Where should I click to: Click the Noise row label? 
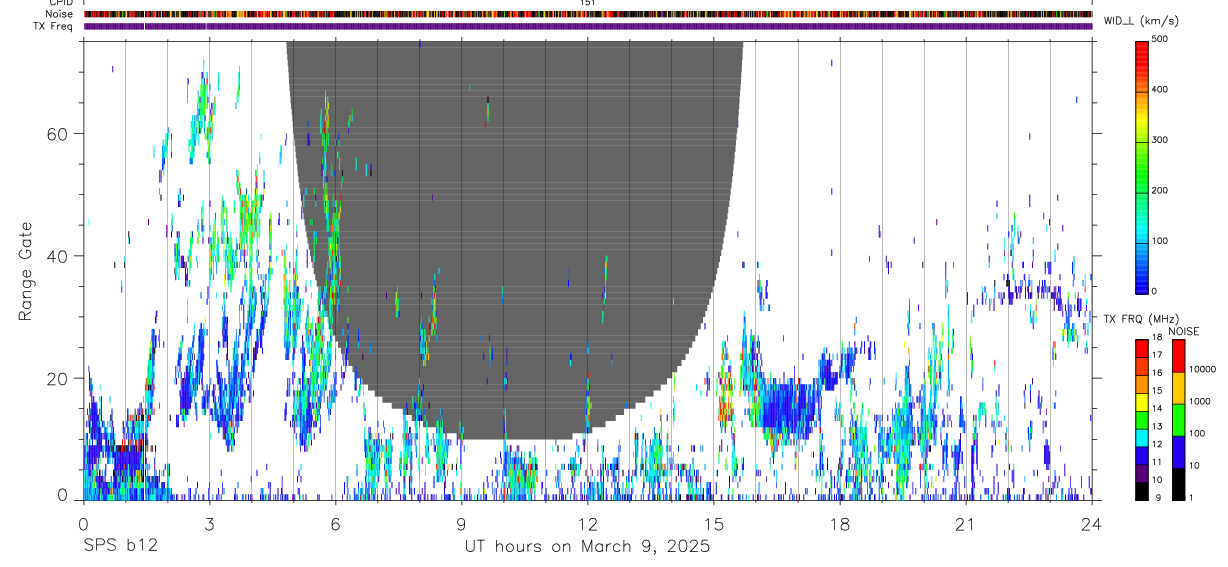(x=59, y=14)
